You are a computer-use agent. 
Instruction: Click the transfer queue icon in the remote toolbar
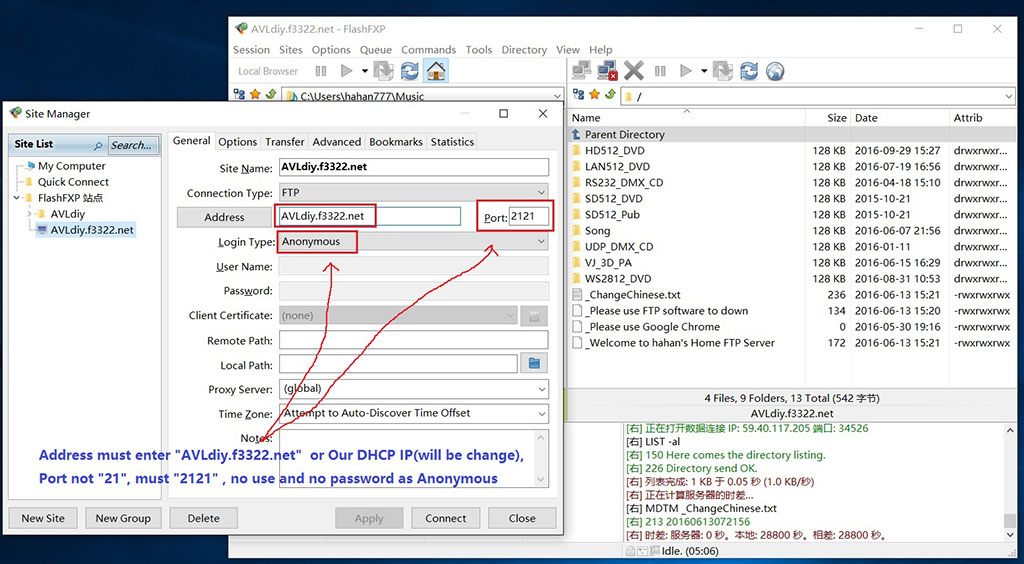click(x=723, y=70)
